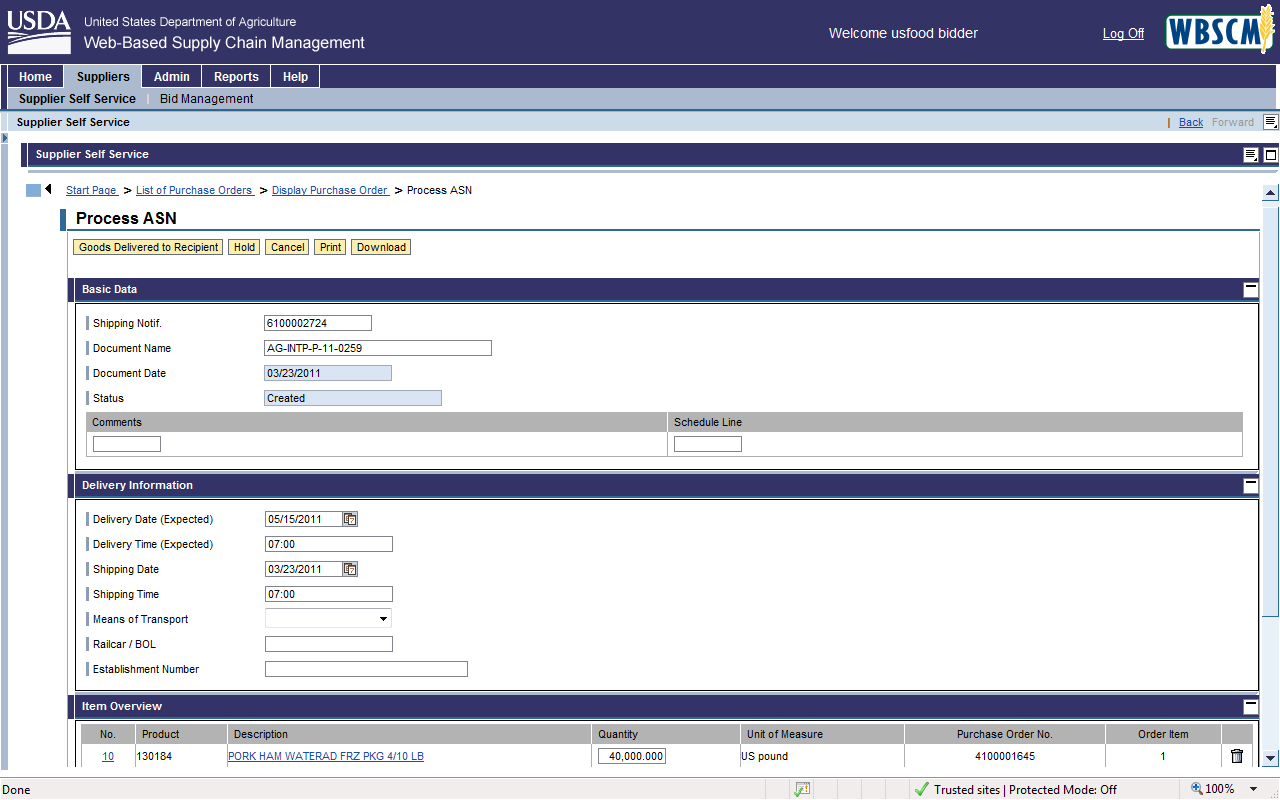
Task: Click the Hold button
Action: (x=244, y=247)
